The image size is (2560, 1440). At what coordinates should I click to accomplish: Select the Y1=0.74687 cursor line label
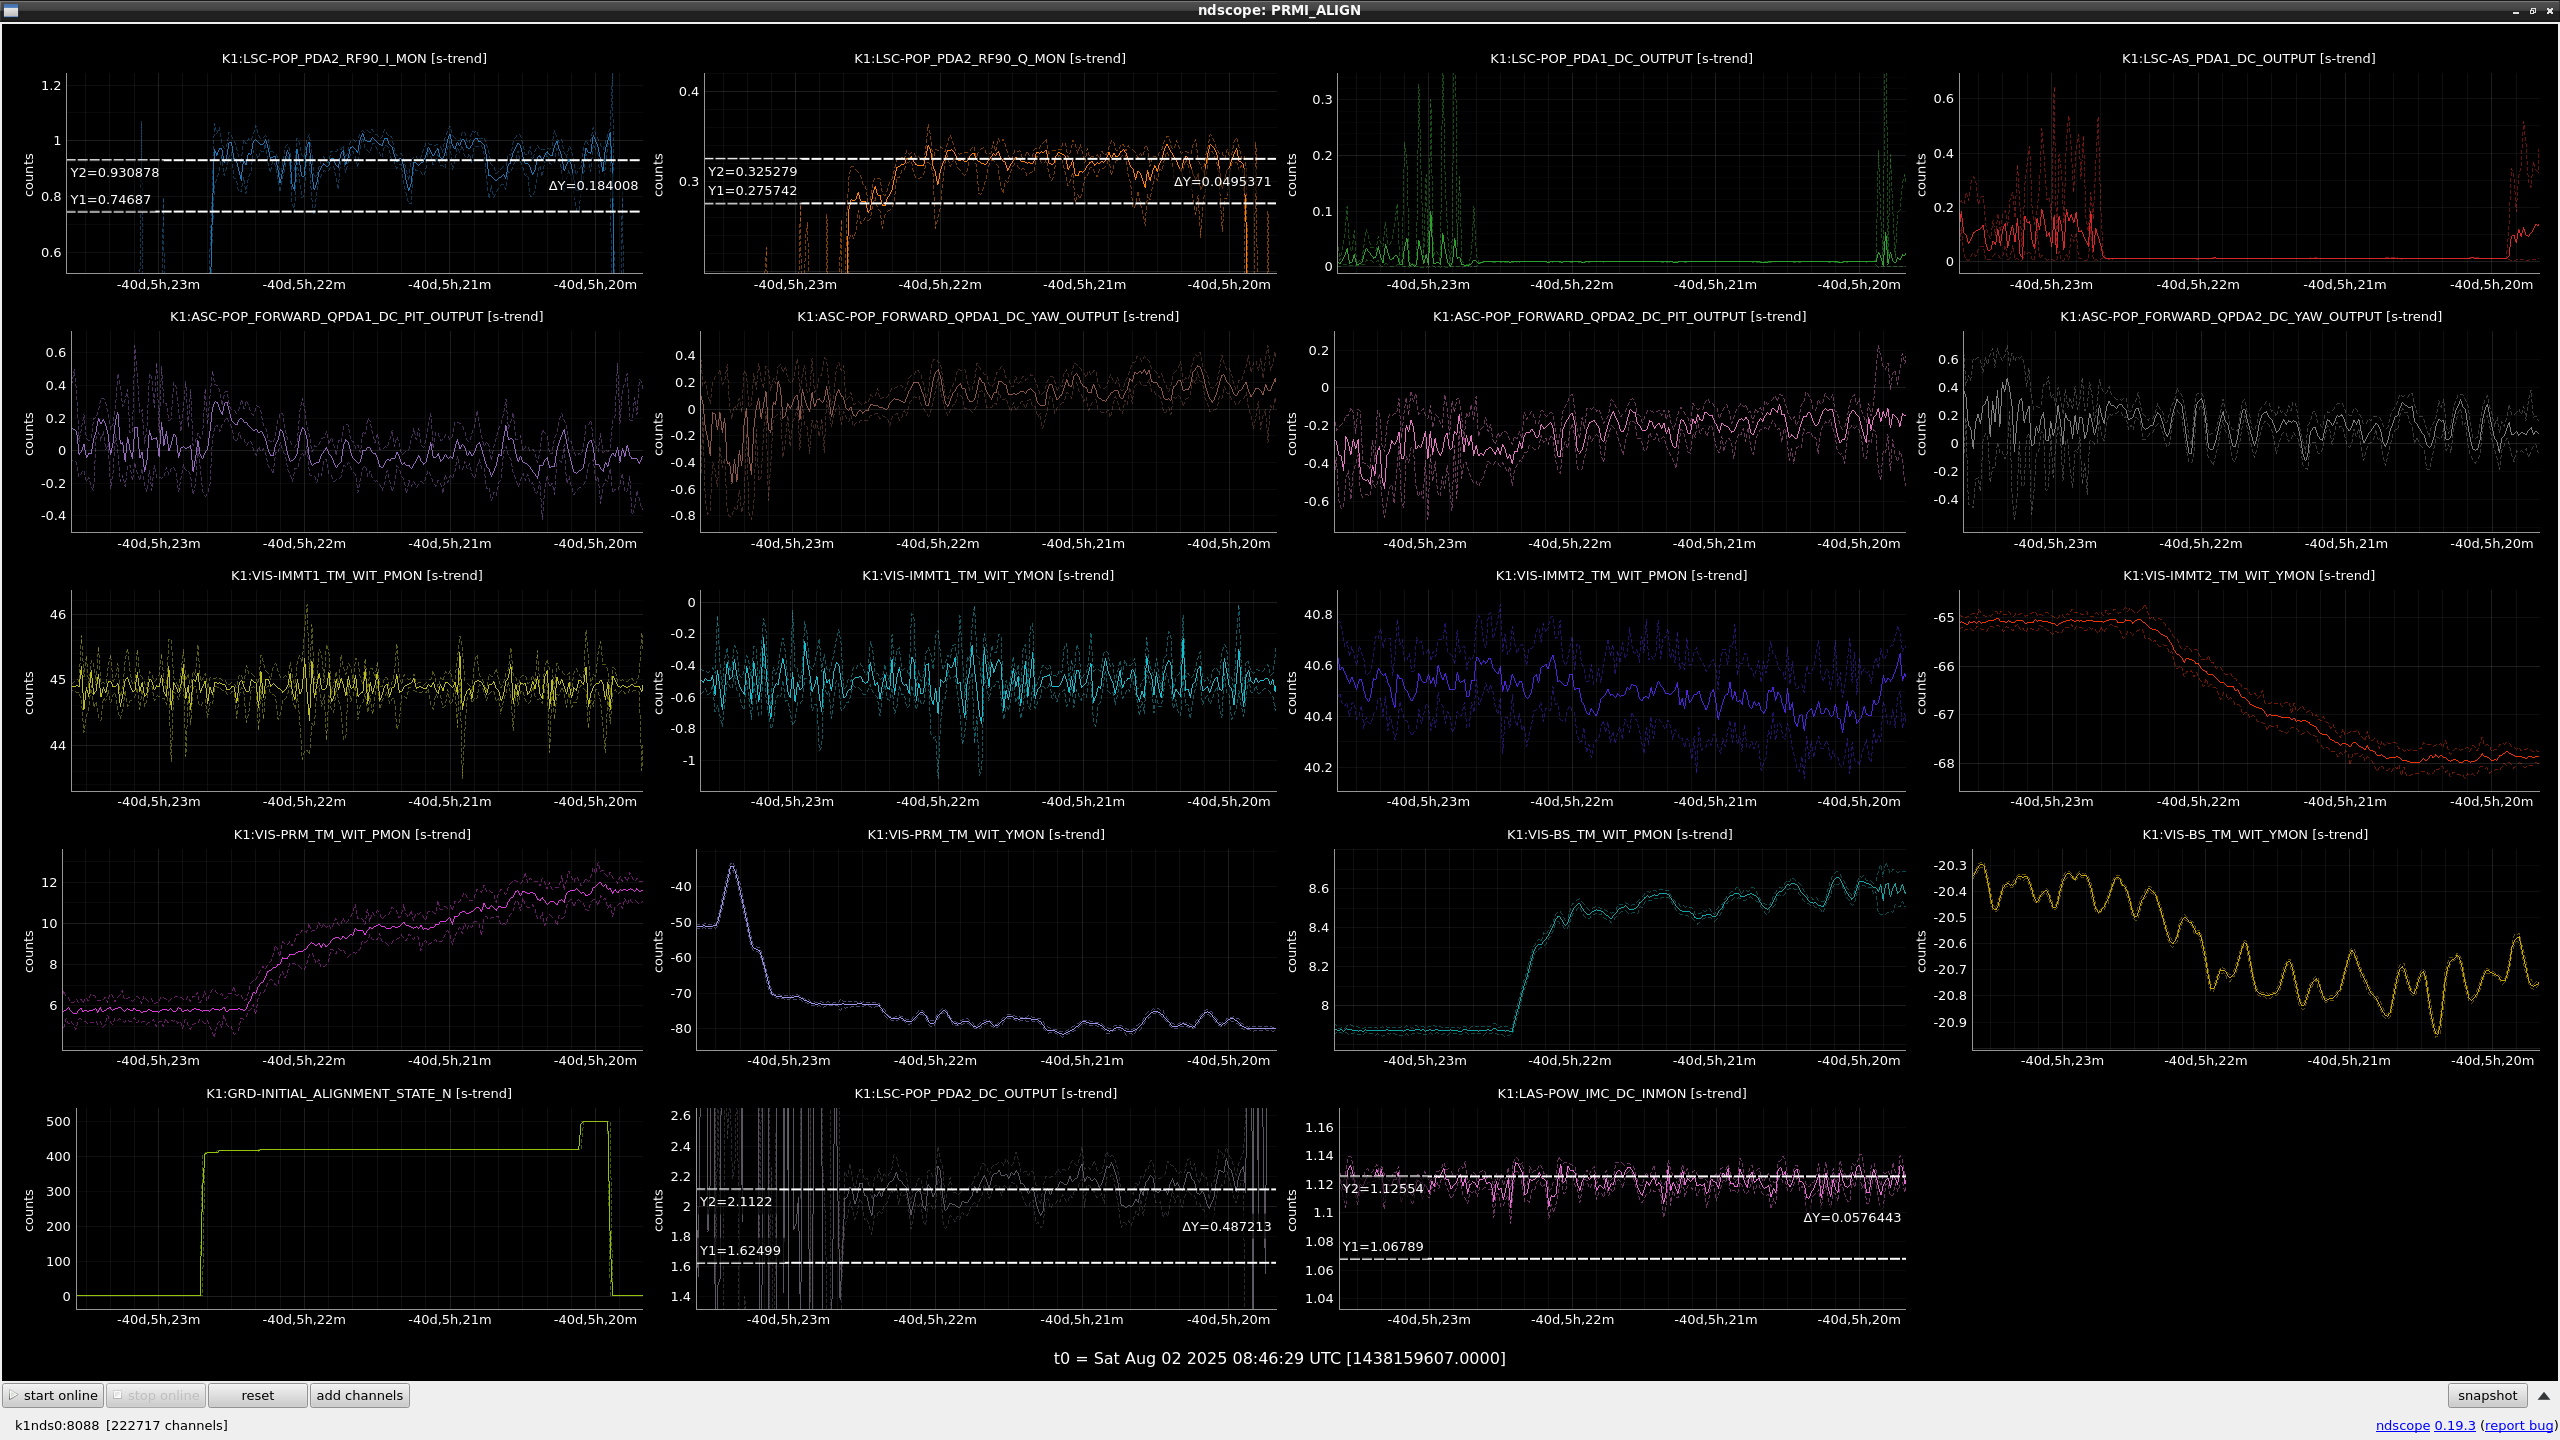[111, 199]
